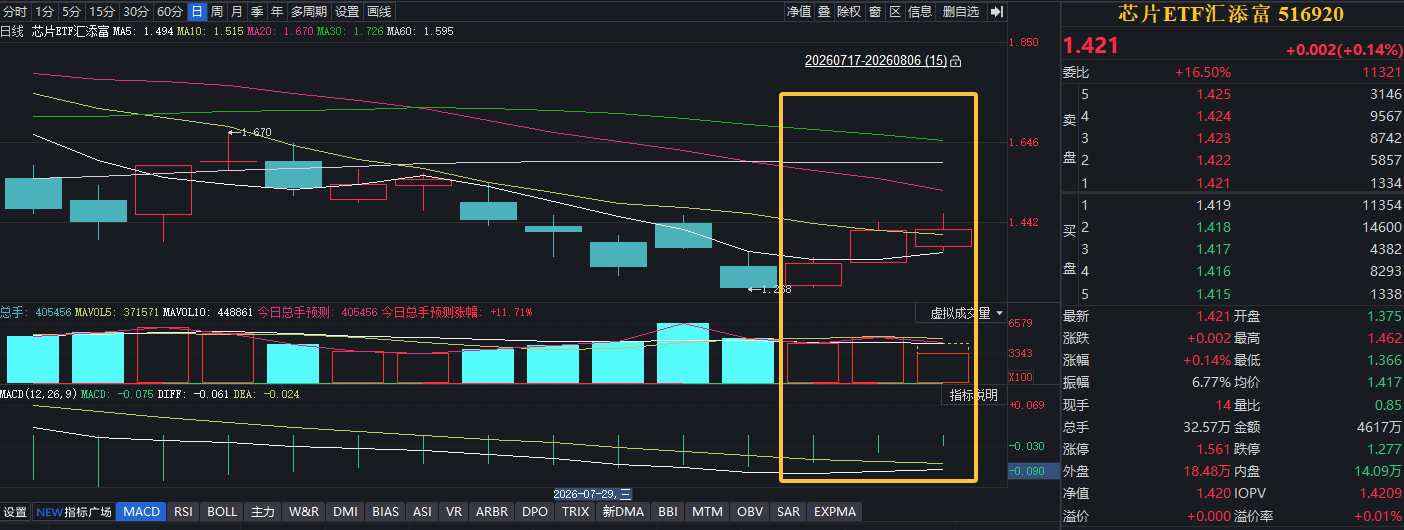
Task: Select the 月 monthly period
Action: 237,12
